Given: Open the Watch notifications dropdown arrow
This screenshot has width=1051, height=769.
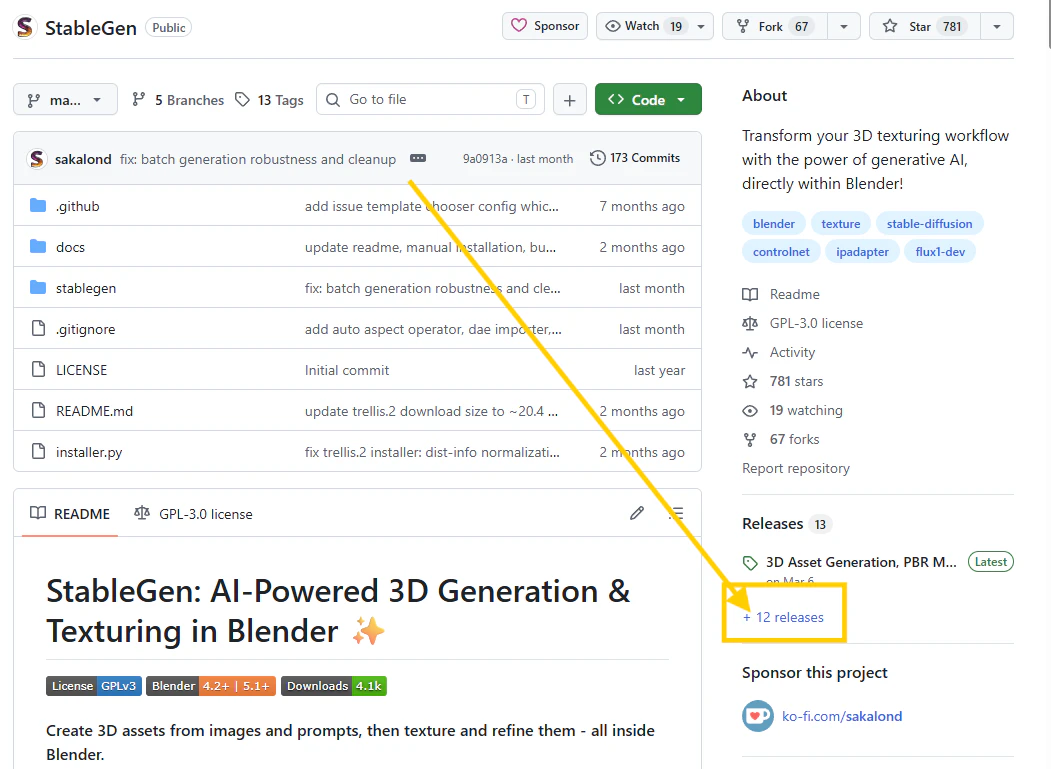Looking at the screenshot, I should 701,26.
